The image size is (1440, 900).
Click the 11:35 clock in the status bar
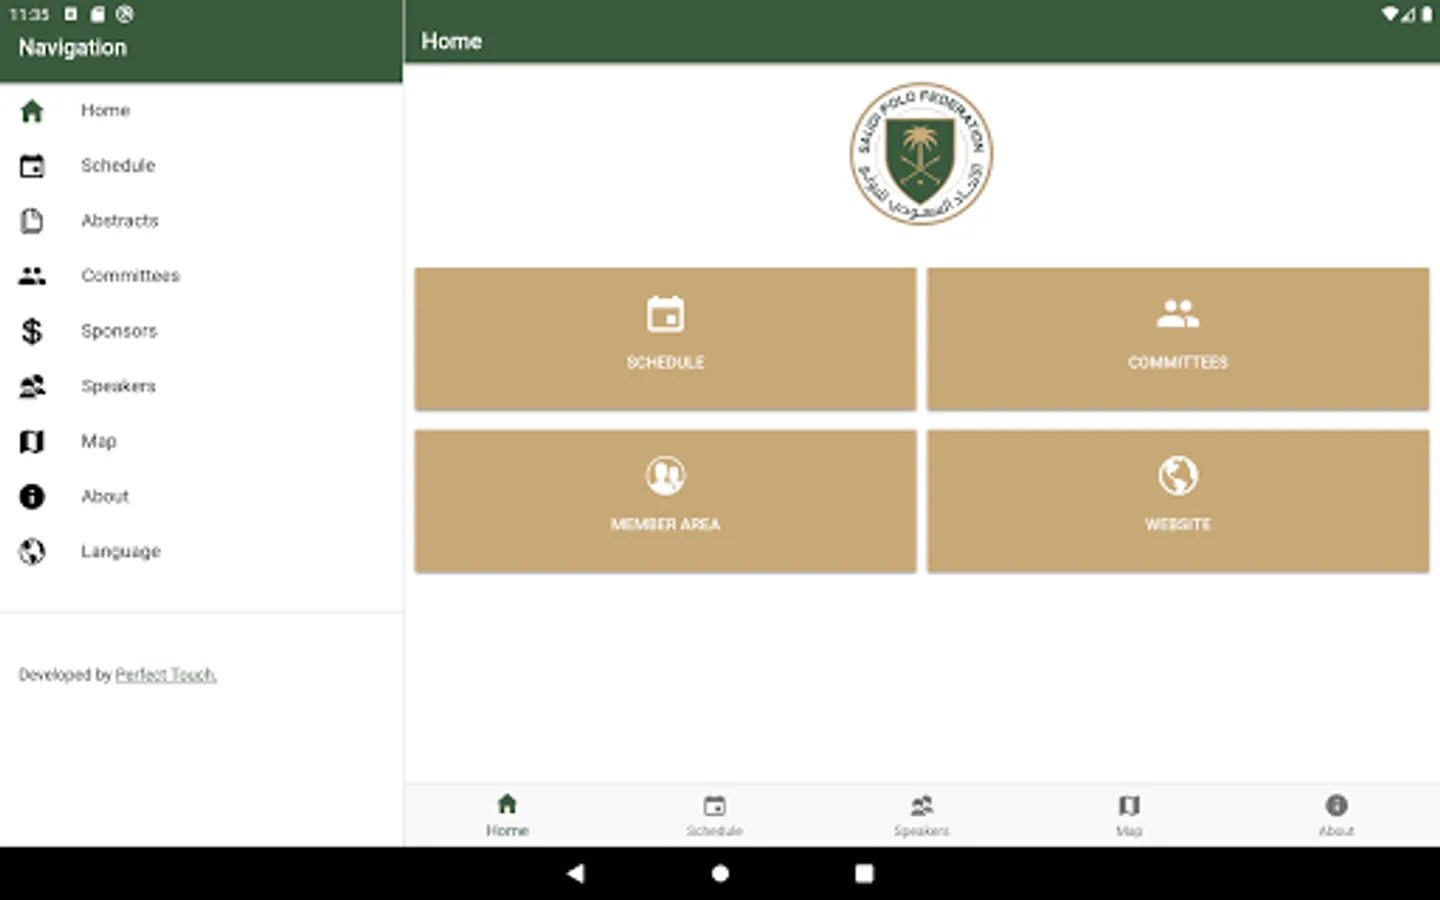(30, 14)
